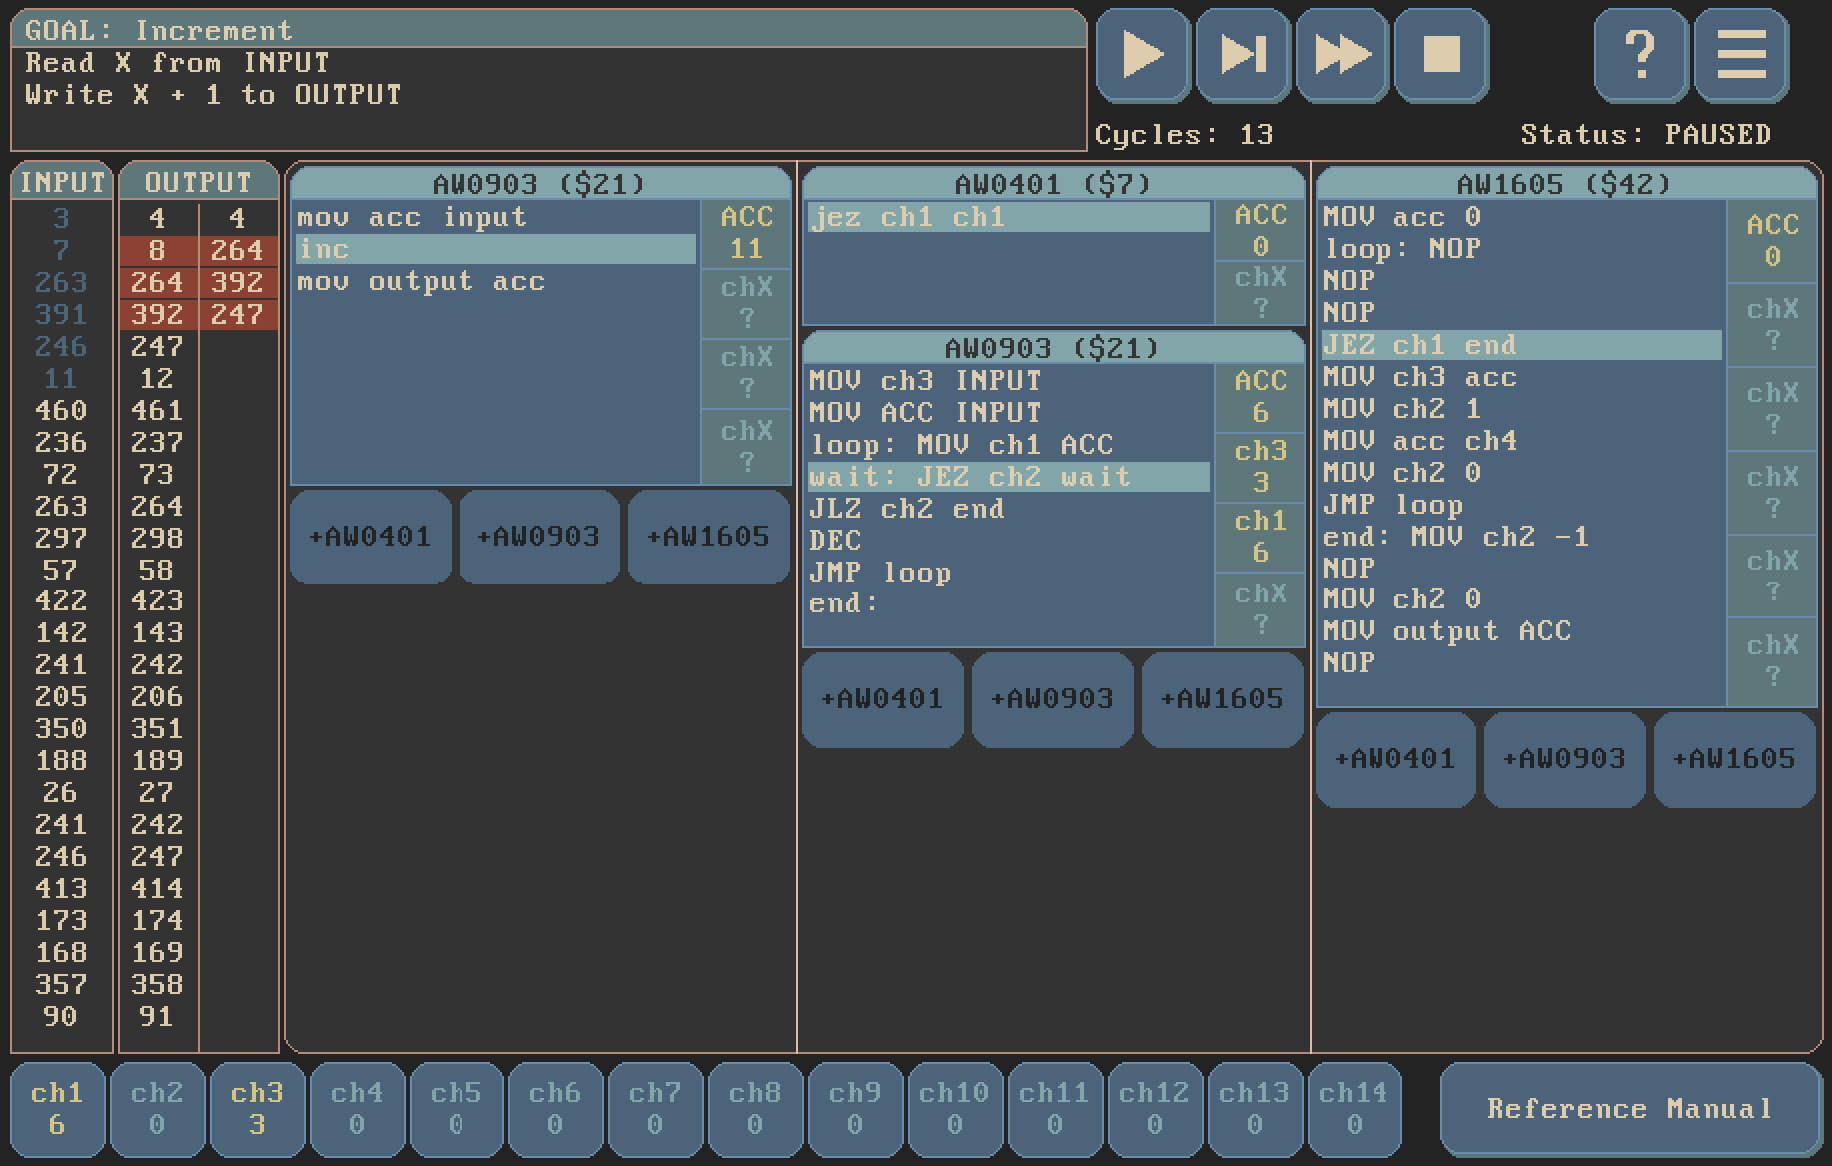1832x1166 pixels.
Task: Click the AW0401 ($7) chip title bar
Action: tap(1052, 184)
